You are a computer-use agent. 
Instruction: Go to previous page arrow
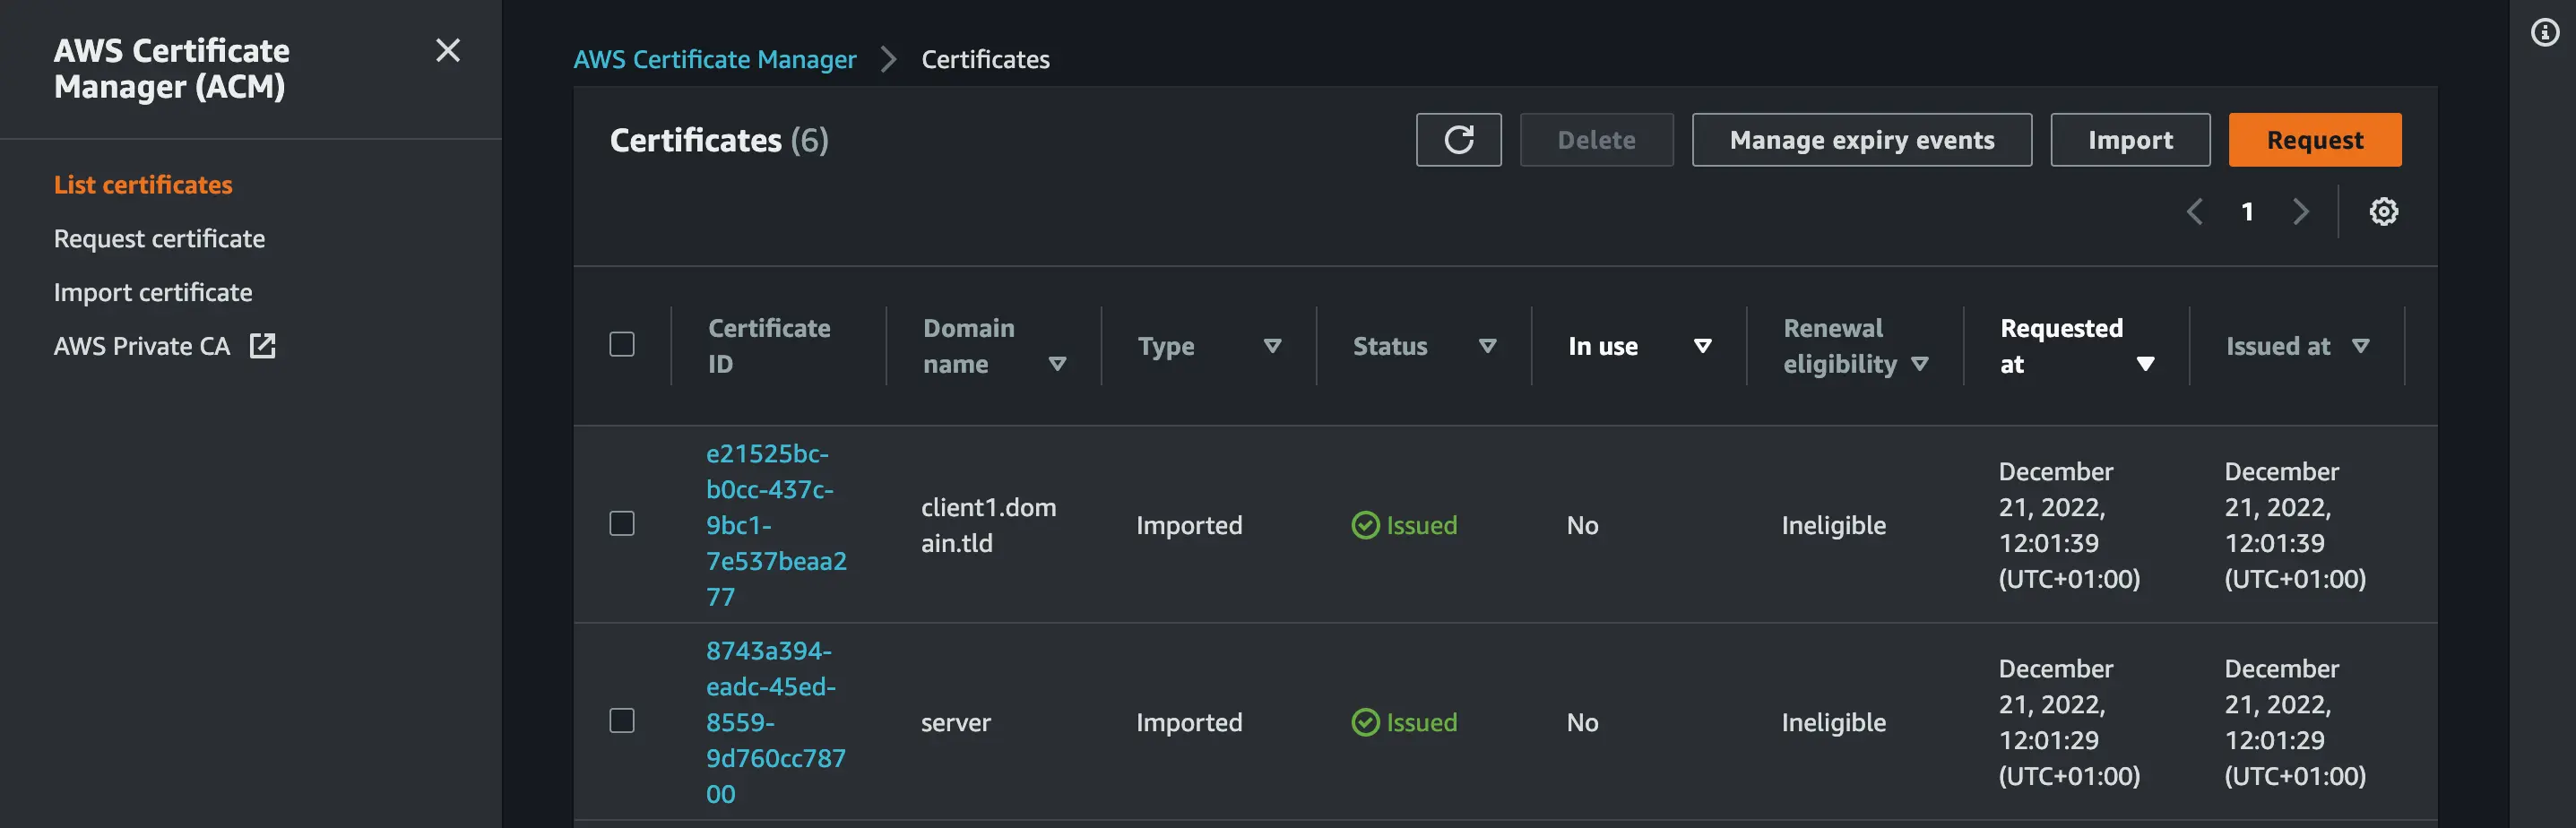(2194, 211)
